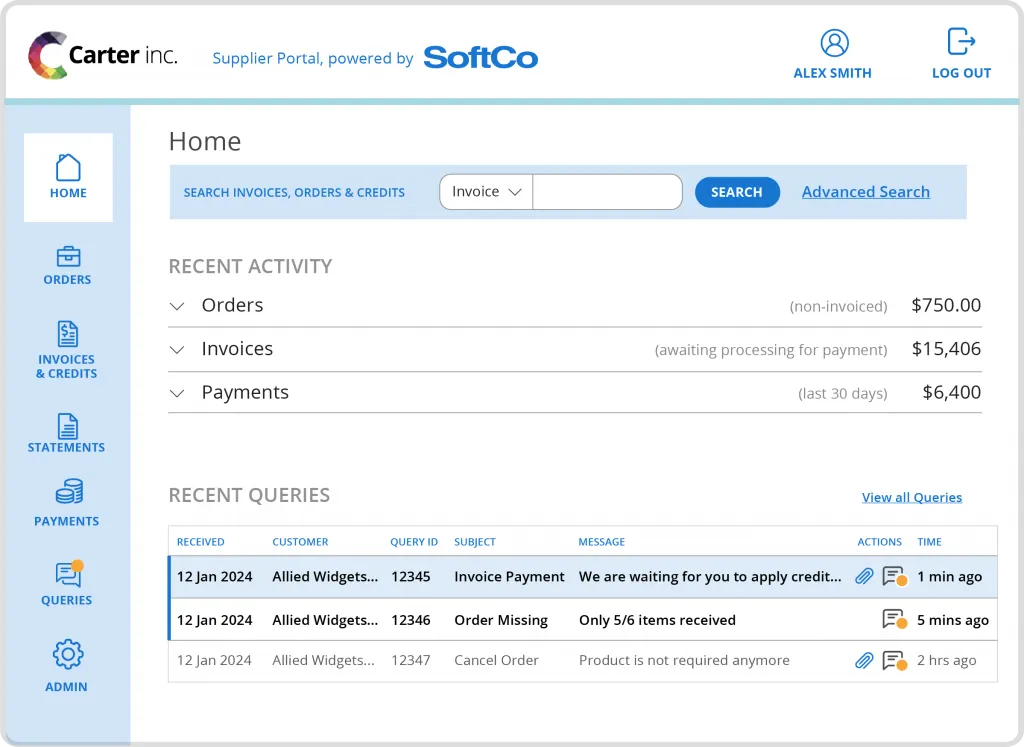Viewport: 1024px width, 747px height.
Task: Open the Admin gear icon
Action: pyautogui.click(x=67, y=655)
